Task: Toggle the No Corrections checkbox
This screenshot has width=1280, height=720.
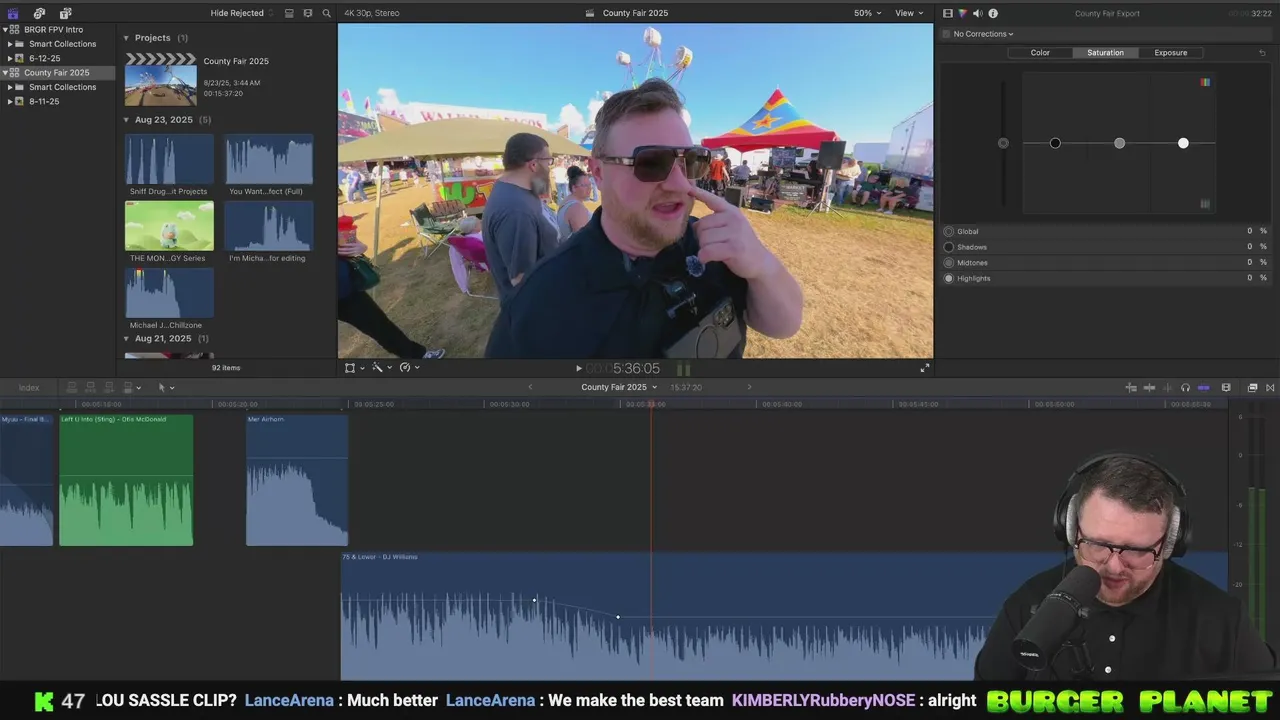Action: (x=946, y=34)
